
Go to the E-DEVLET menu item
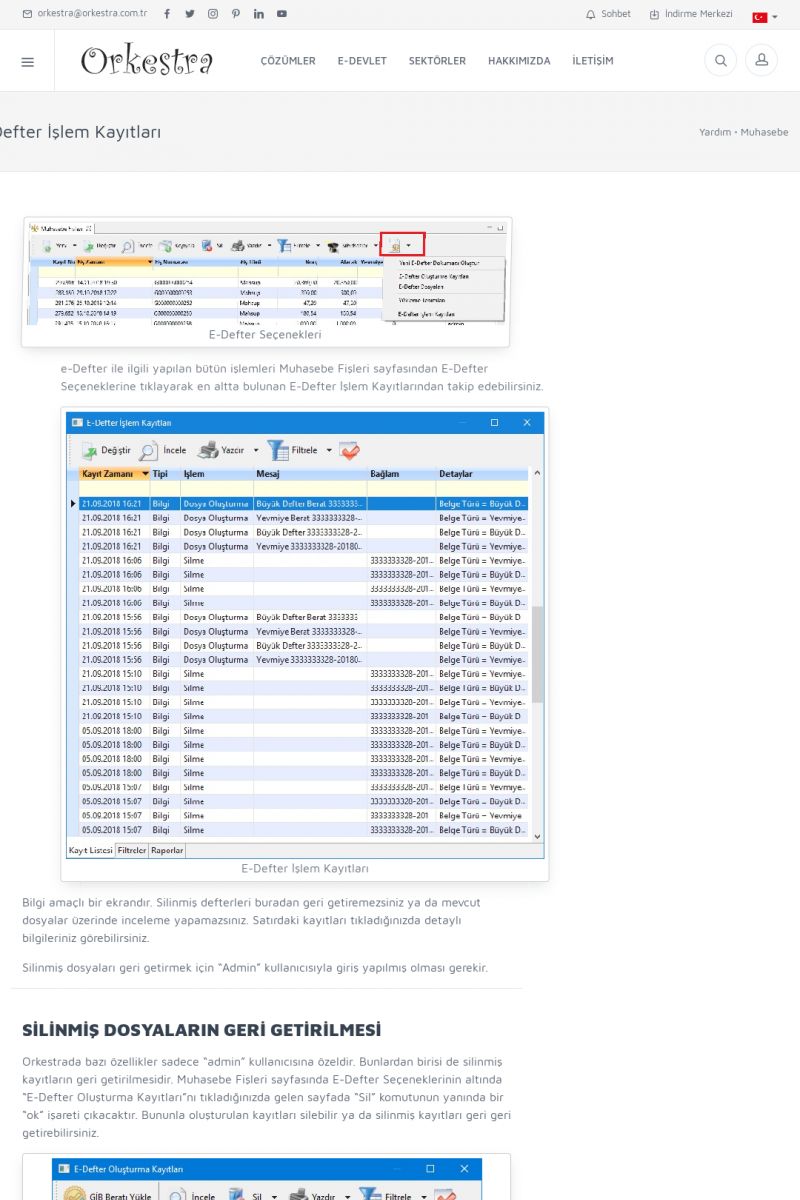click(362, 61)
